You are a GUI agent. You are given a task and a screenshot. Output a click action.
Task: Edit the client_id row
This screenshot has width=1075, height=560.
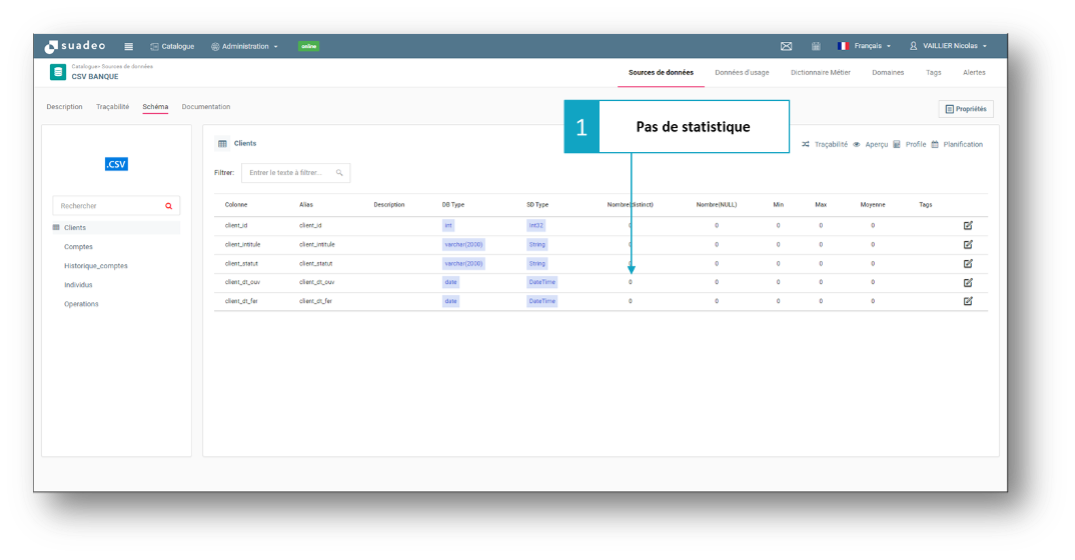tap(968, 226)
